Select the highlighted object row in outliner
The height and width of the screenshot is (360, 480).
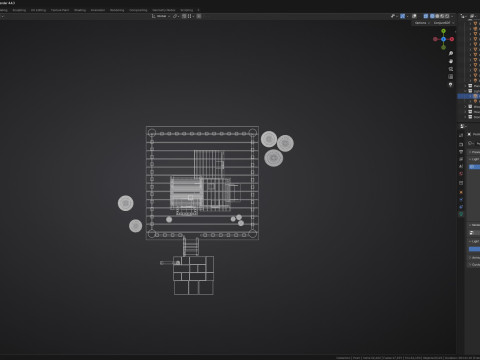point(469,96)
